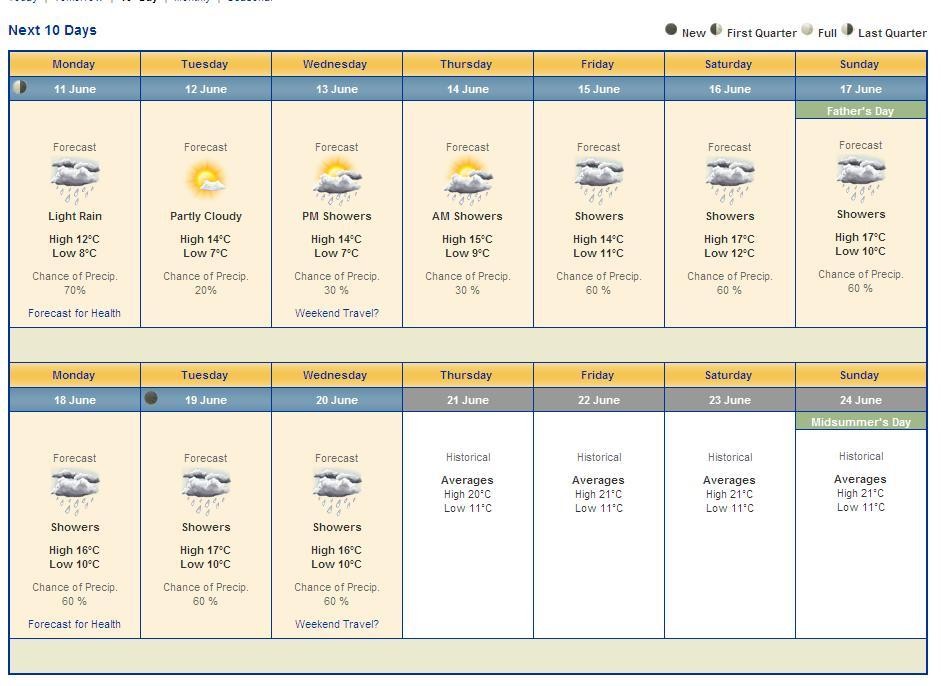The width and height of the screenshot is (941, 686).
Task: Select the 16 June date header
Action: (730, 89)
